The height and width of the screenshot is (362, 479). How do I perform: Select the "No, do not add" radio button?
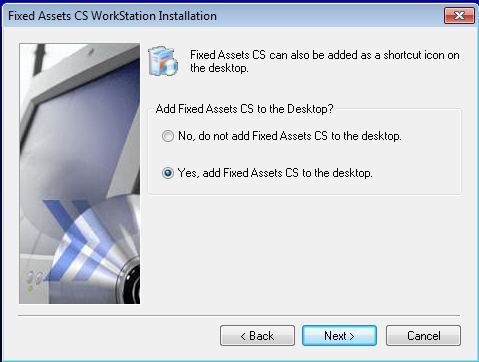(167, 136)
